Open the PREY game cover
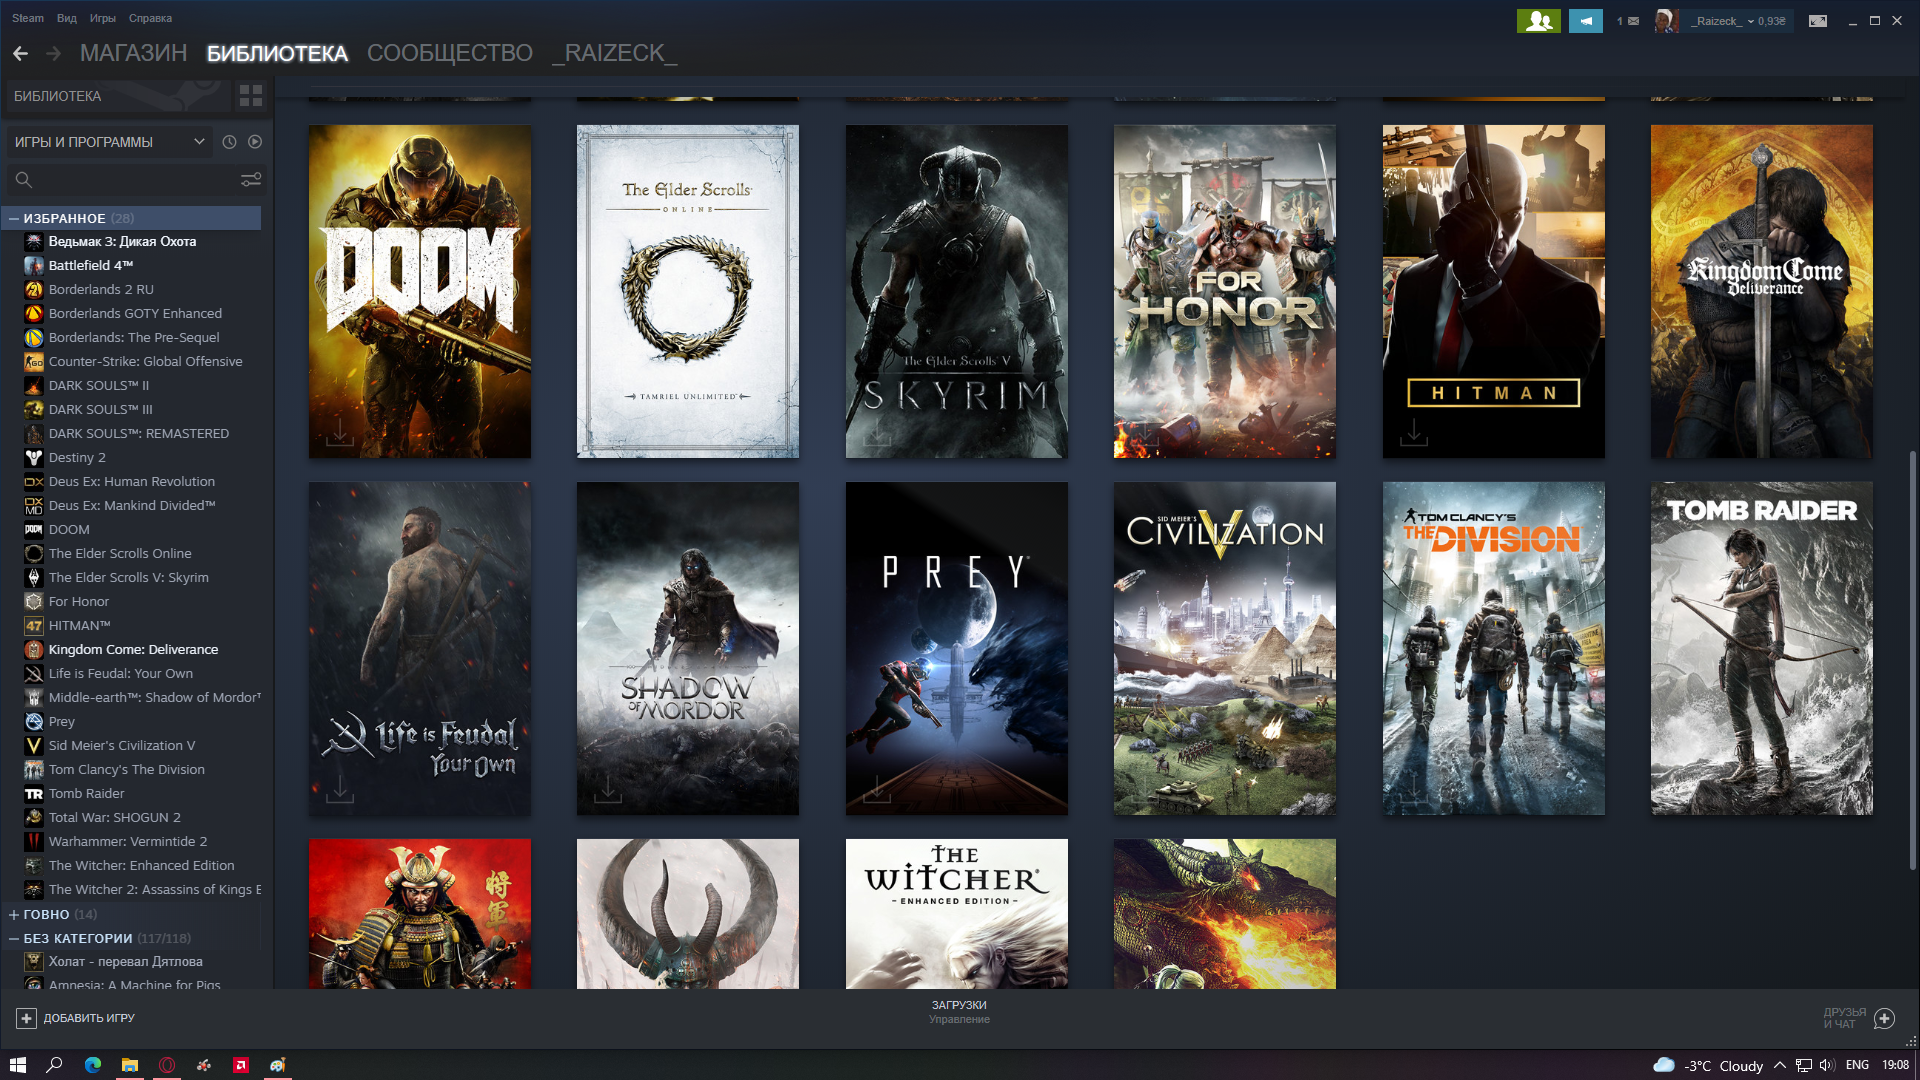Viewport: 1920px width, 1080px height. point(957,648)
